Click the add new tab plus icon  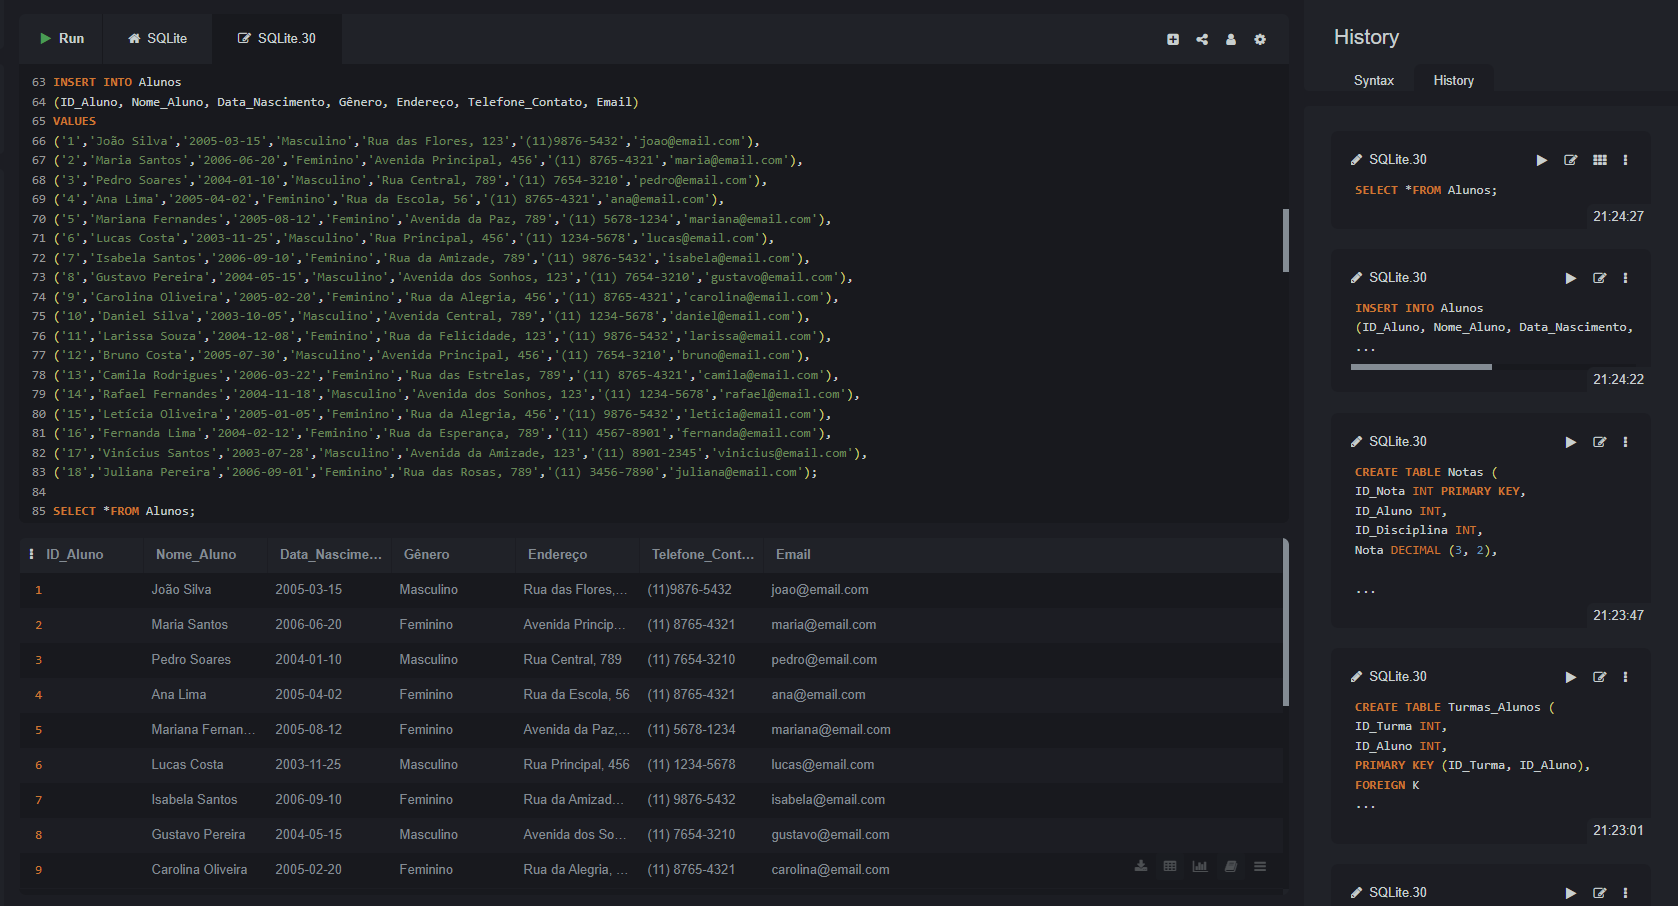pos(1172,40)
